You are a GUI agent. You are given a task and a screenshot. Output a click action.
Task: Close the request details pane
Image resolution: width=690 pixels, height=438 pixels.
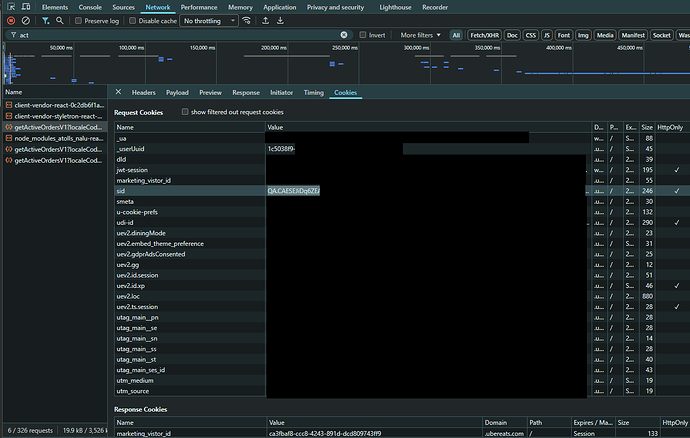coord(119,92)
